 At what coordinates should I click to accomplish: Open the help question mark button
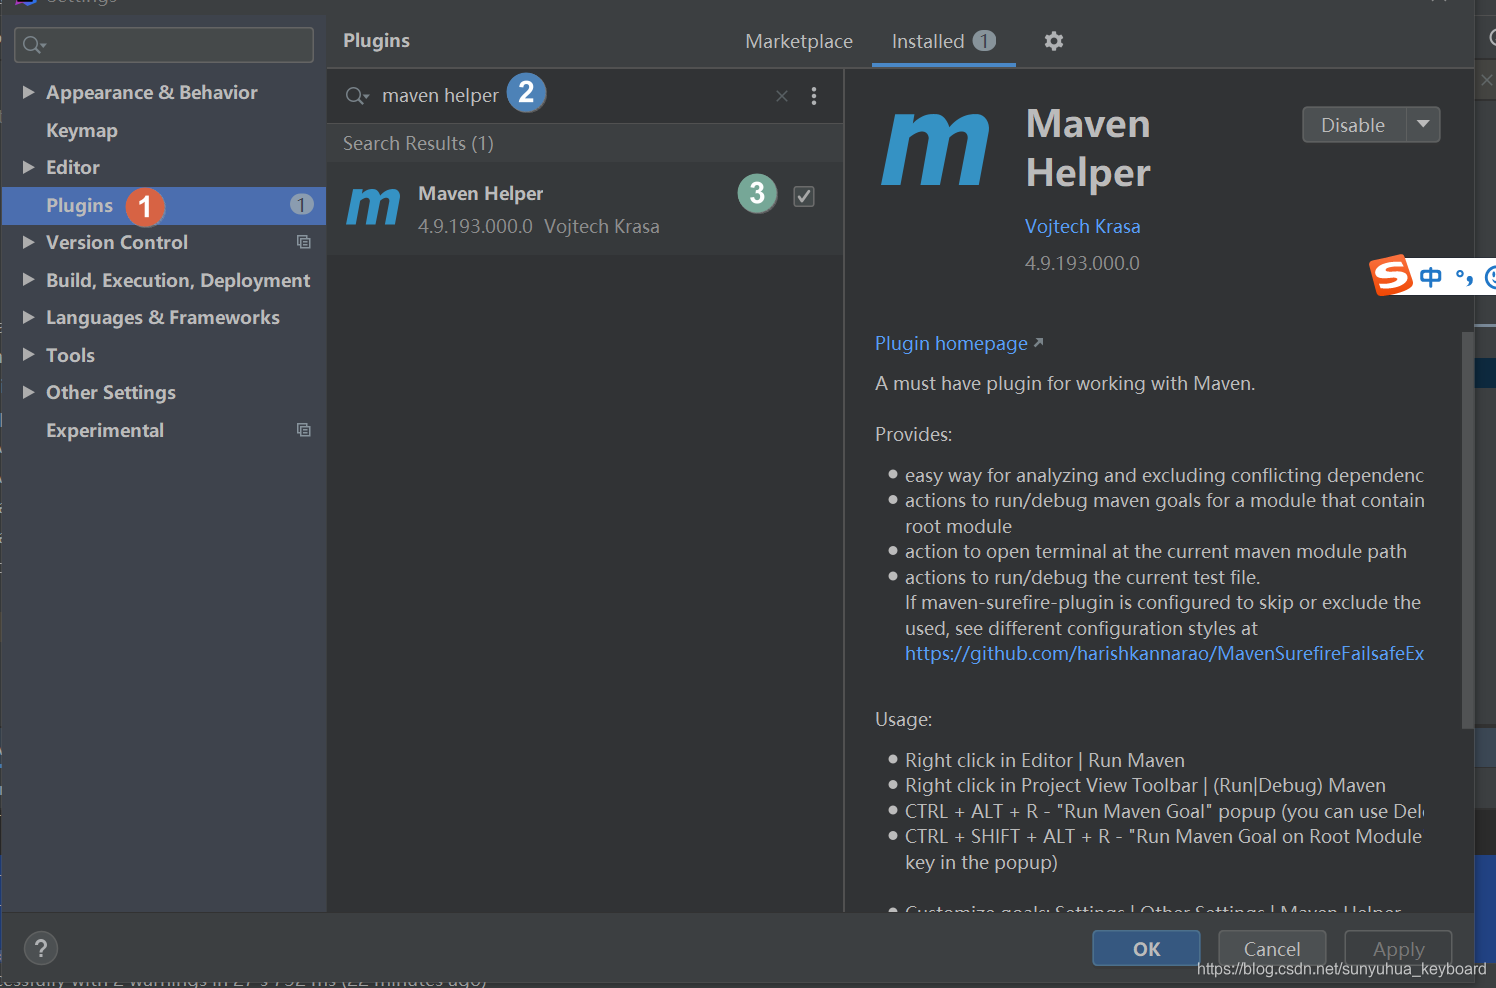41,948
